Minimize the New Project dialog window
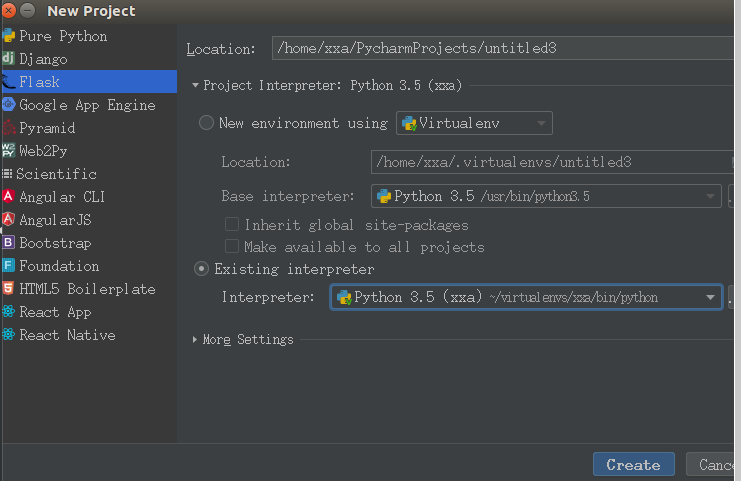The height and width of the screenshot is (481, 741). (28, 10)
